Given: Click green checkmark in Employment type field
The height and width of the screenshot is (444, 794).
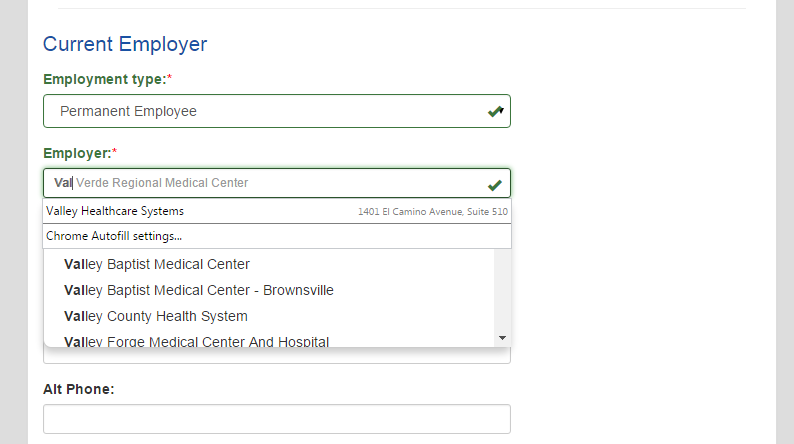Looking at the screenshot, I should [494, 111].
